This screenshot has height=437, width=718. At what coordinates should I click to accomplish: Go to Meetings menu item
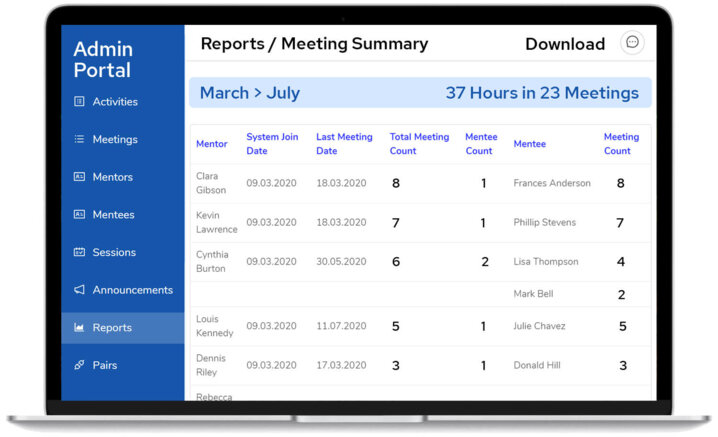pos(115,139)
